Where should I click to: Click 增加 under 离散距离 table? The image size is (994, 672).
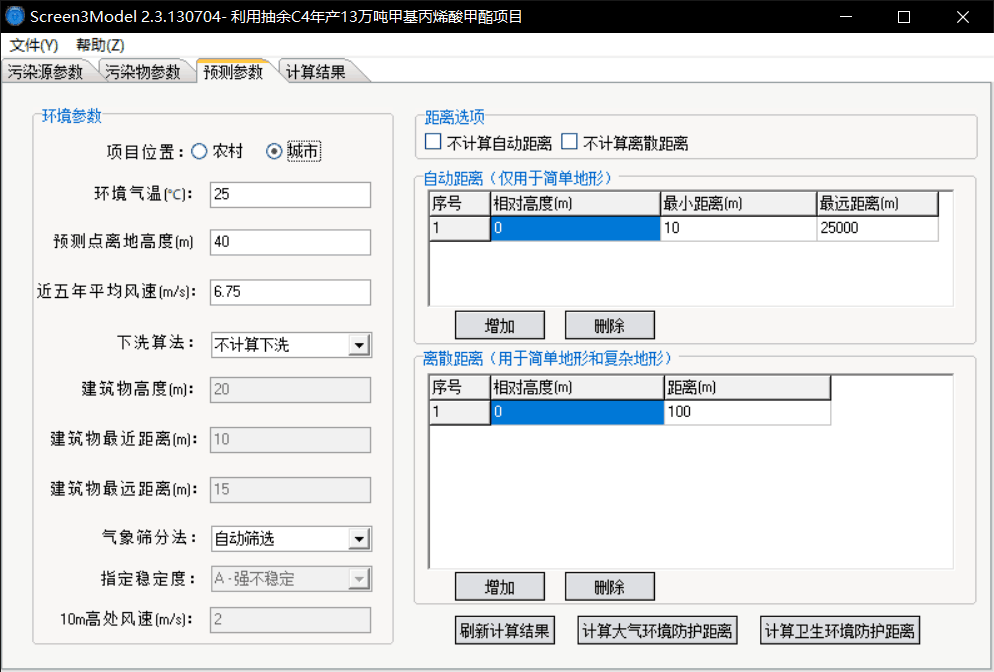500,586
